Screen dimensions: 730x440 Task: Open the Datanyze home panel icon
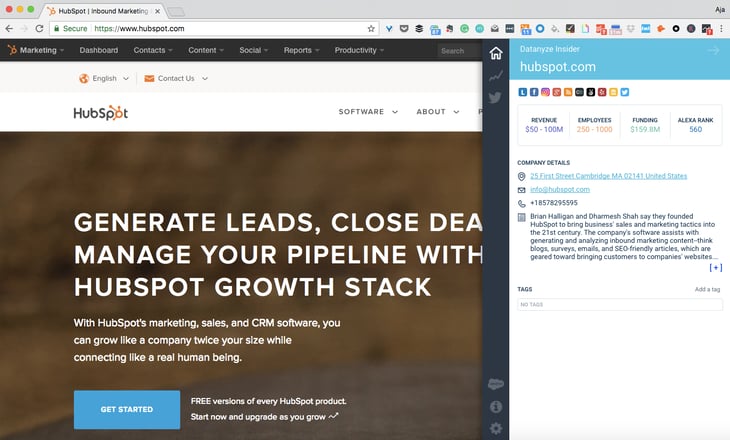[x=496, y=53]
